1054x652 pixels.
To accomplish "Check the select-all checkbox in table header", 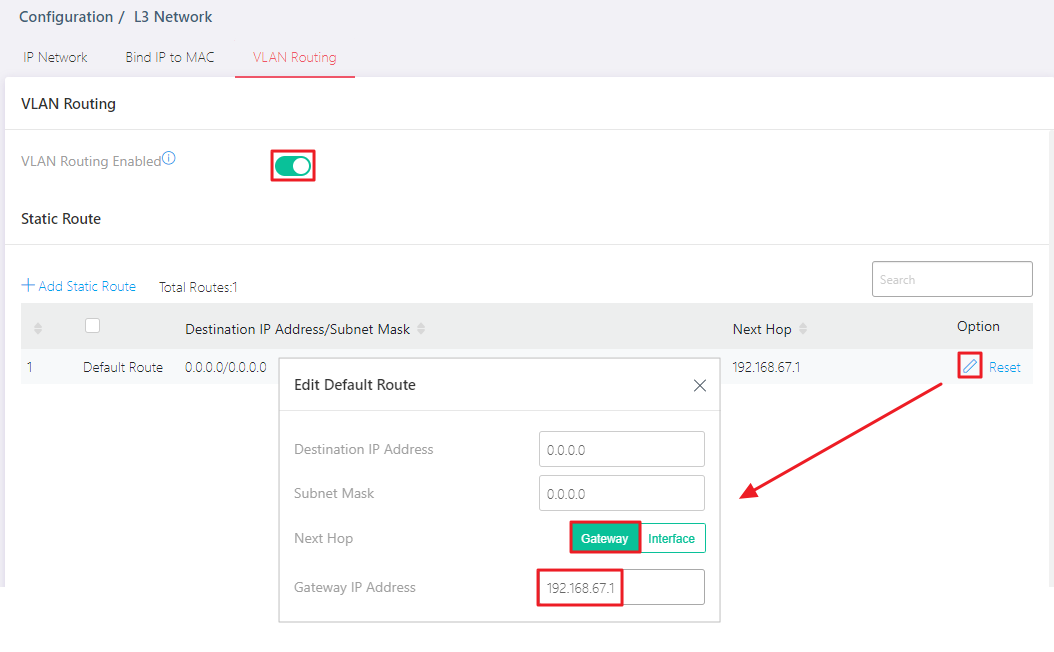I will [93, 325].
